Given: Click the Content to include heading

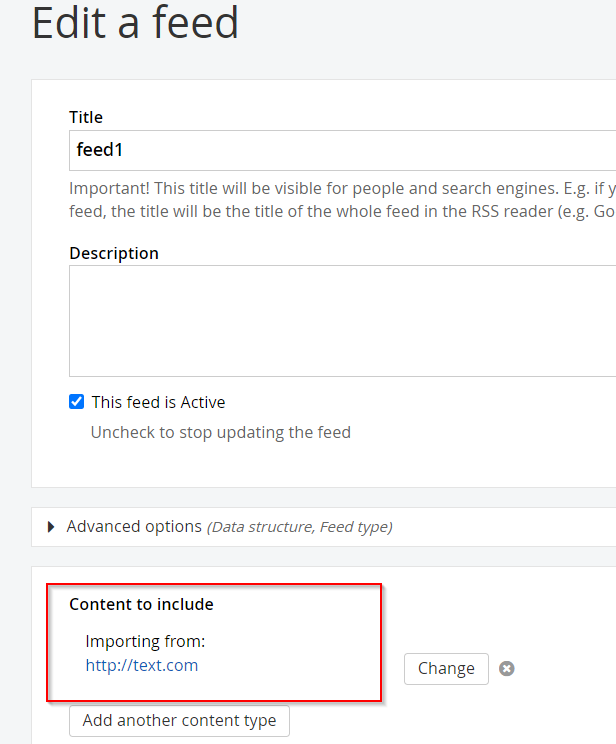Looking at the screenshot, I should coord(141,604).
